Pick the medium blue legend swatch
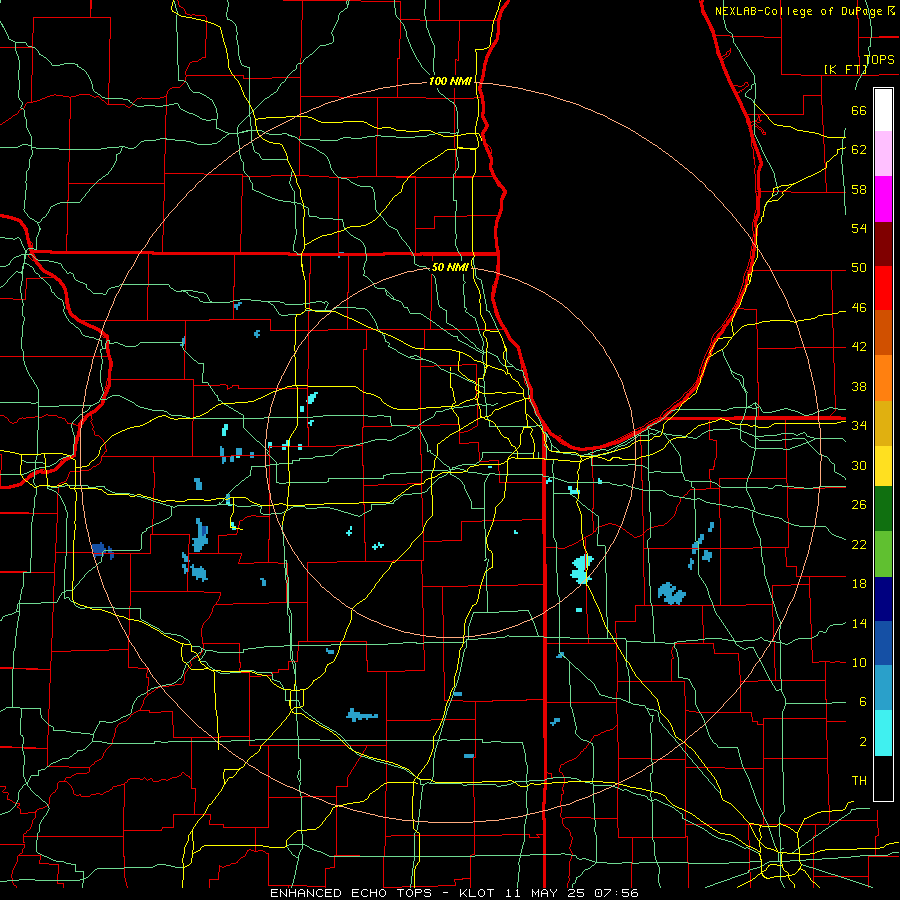 (883, 643)
